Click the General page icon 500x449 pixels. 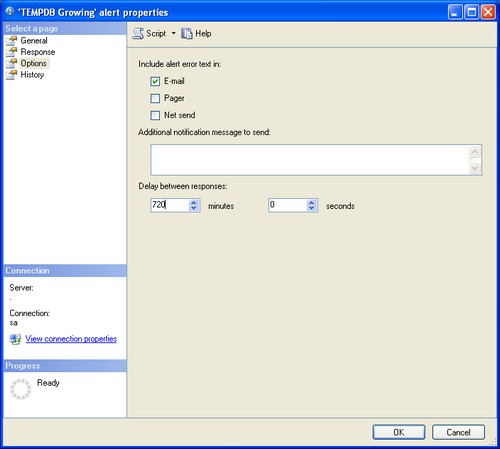12,41
